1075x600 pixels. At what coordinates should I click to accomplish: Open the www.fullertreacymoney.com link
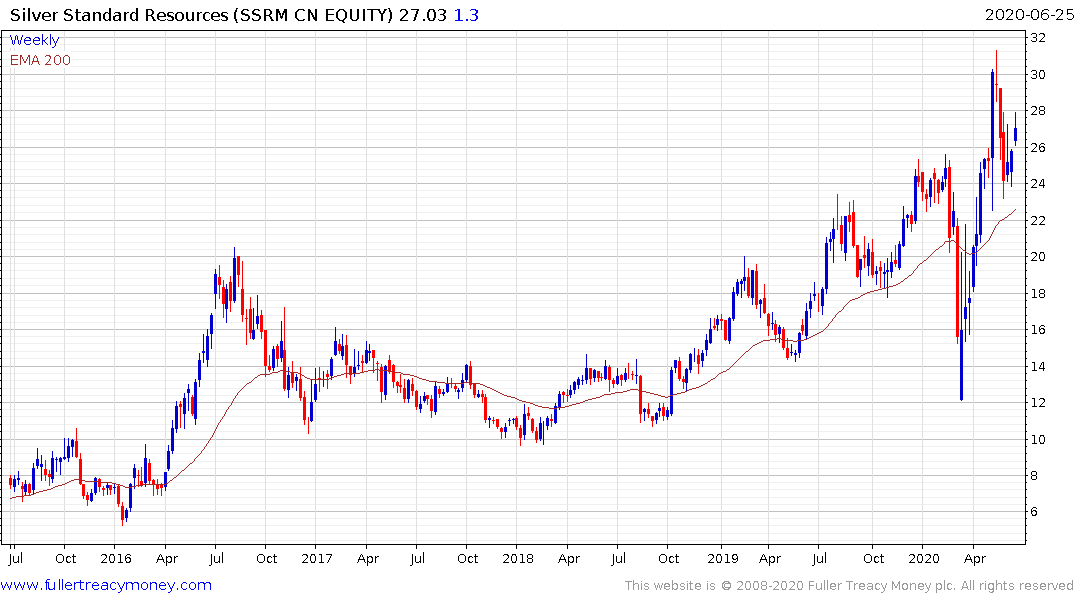(106, 585)
